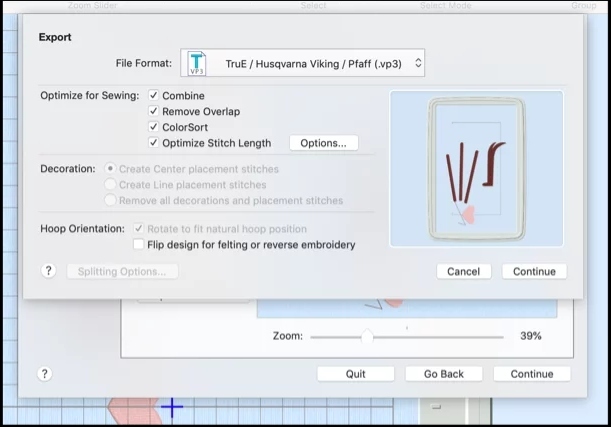Click the Group toolbar item
611x427 pixels.
click(584, 5)
